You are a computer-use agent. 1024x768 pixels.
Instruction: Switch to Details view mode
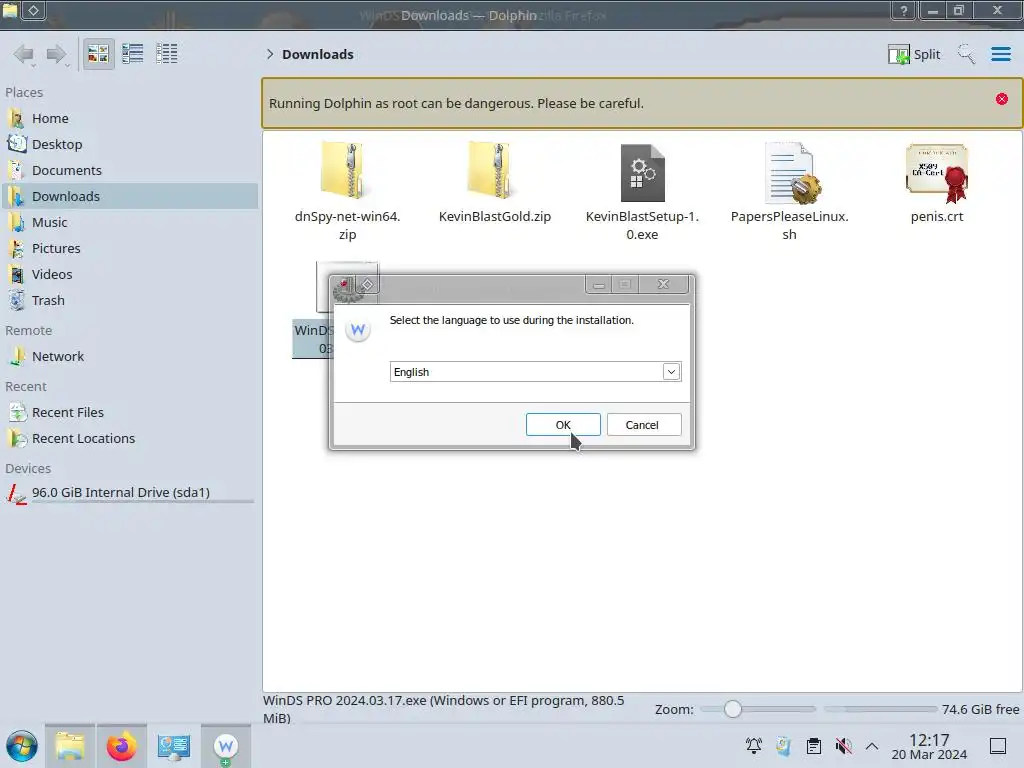[x=167, y=54]
